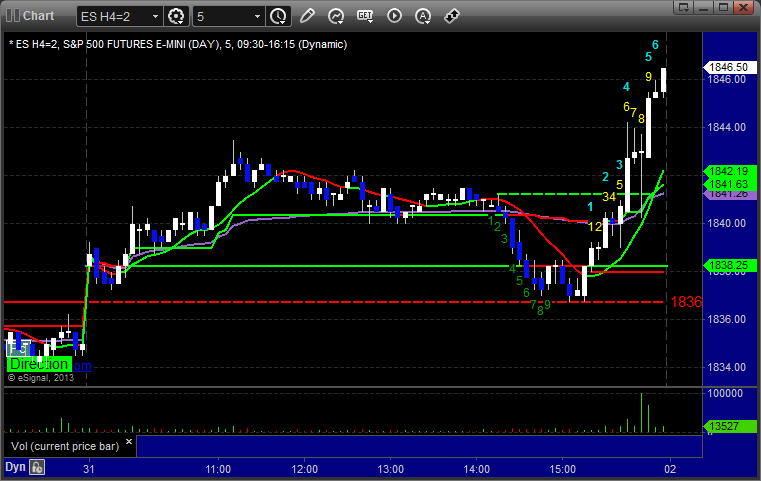Click the 02 date label on time axis
761x481 pixels.
point(670,469)
